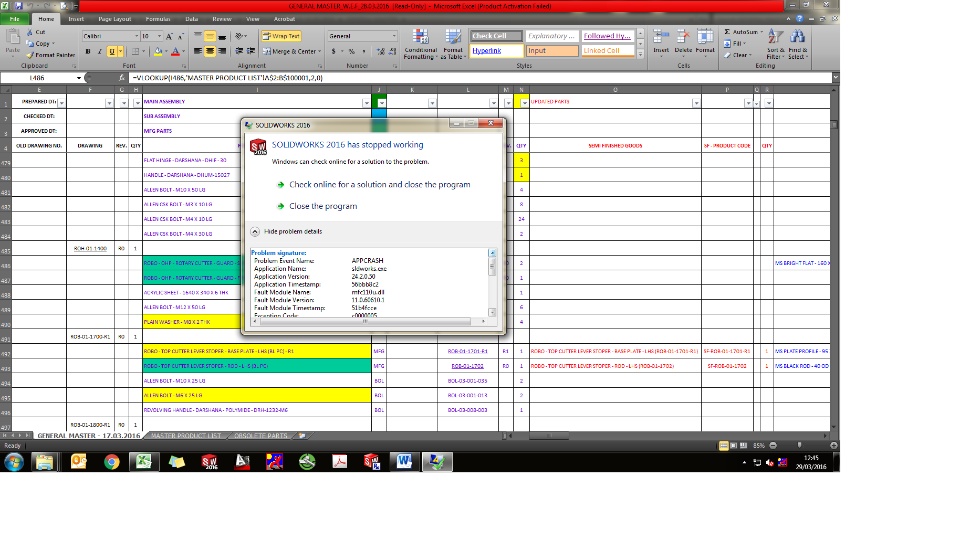Click the Top Align icon
The width and height of the screenshot is (960, 540).
pyautogui.click(x=198, y=36)
